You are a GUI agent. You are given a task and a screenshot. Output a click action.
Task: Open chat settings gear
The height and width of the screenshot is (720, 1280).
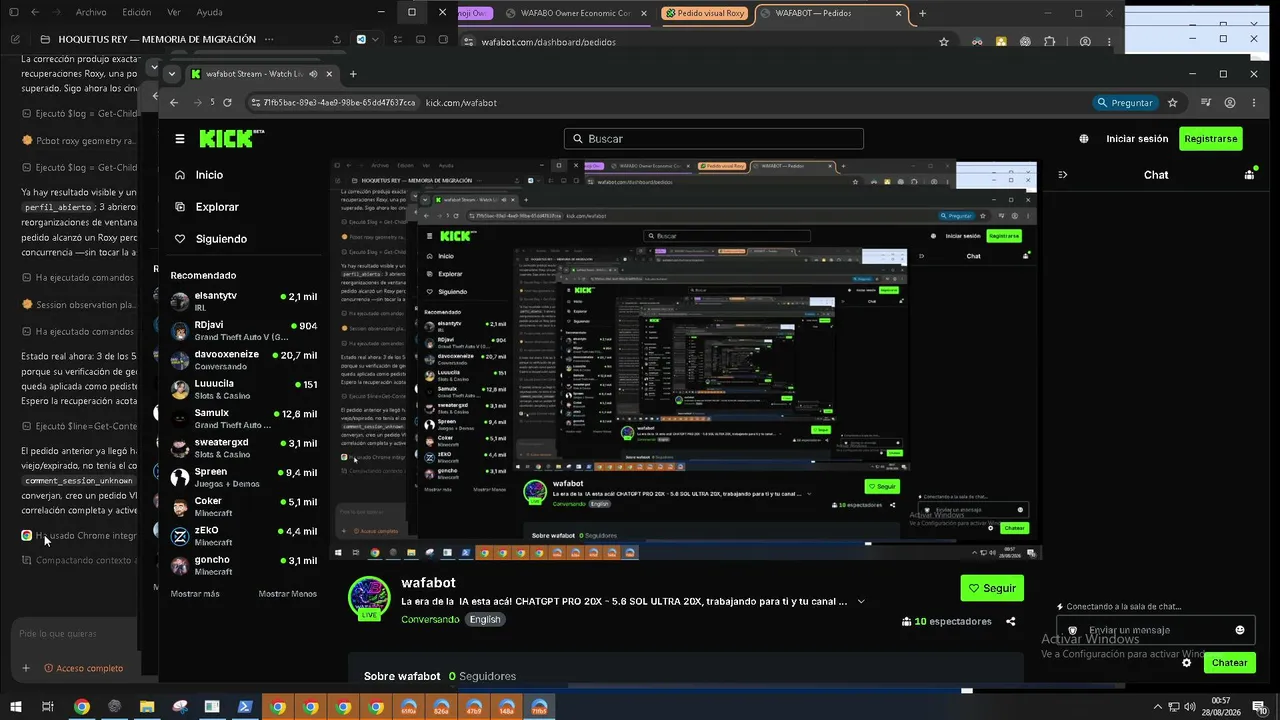pos(1187,662)
